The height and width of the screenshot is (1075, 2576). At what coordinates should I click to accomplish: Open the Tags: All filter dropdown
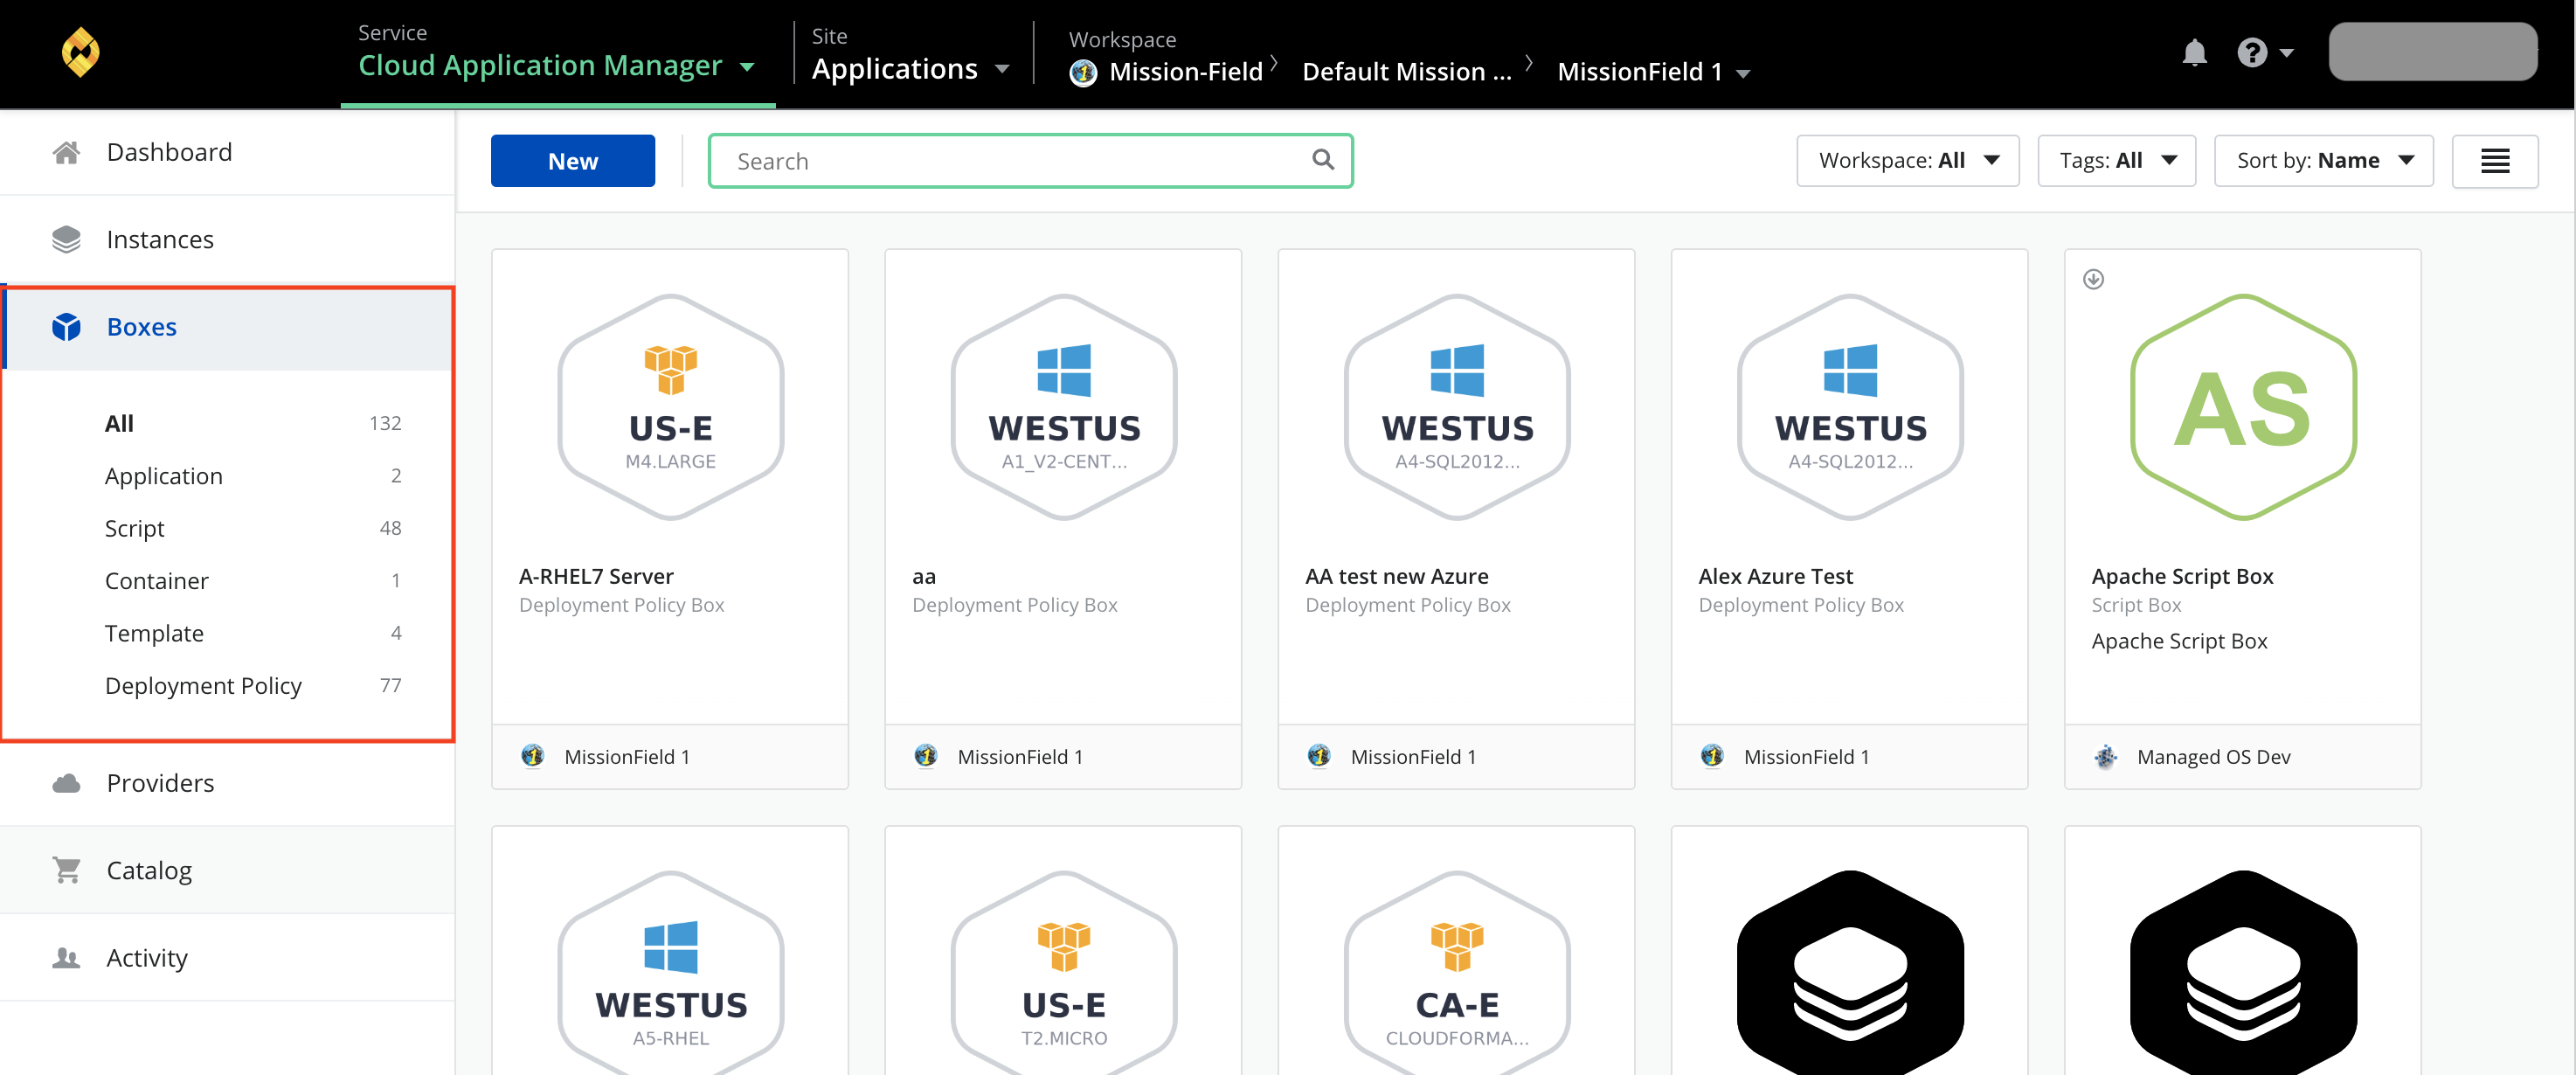click(2116, 161)
